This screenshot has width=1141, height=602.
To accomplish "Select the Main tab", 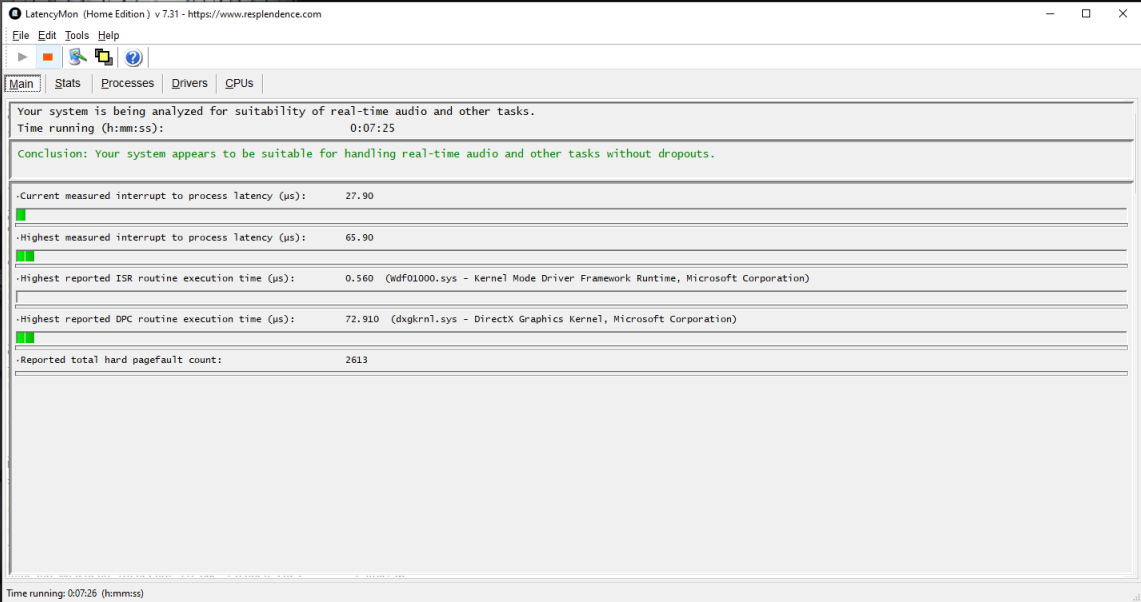I will tap(22, 84).
